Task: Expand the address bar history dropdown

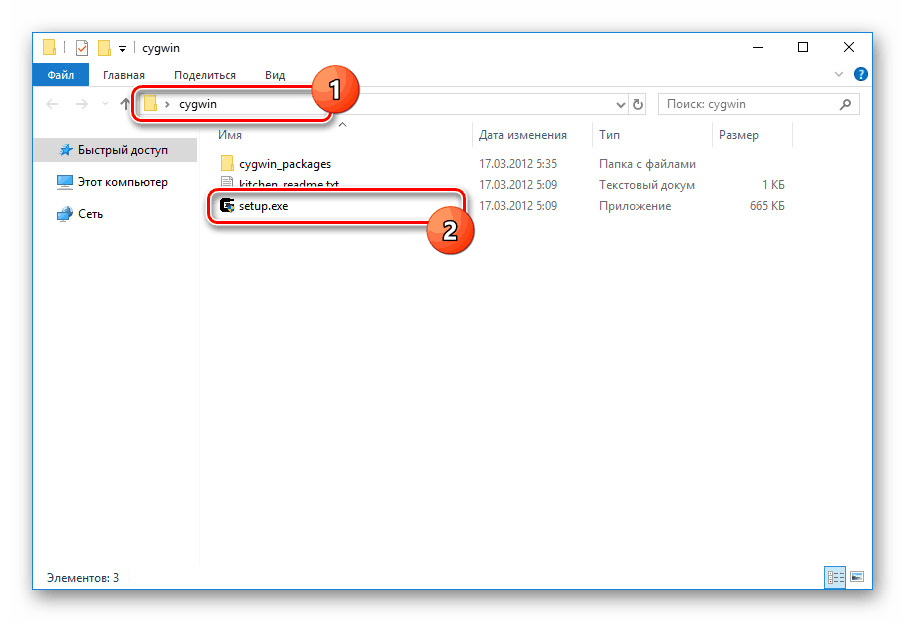Action: click(620, 104)
